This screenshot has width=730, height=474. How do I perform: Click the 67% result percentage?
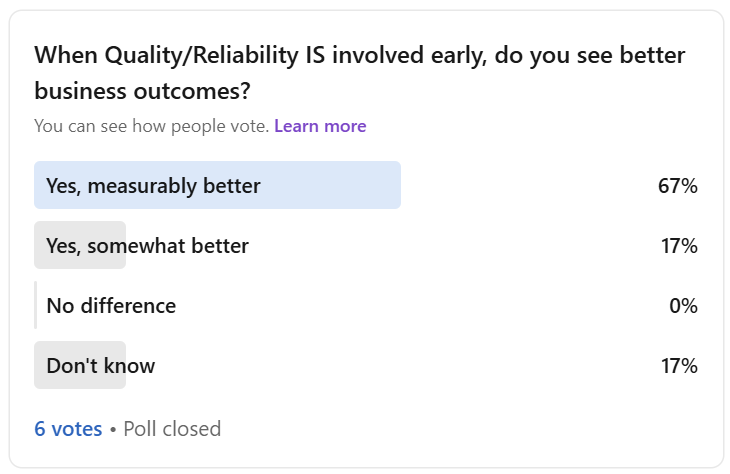(677, 186)
